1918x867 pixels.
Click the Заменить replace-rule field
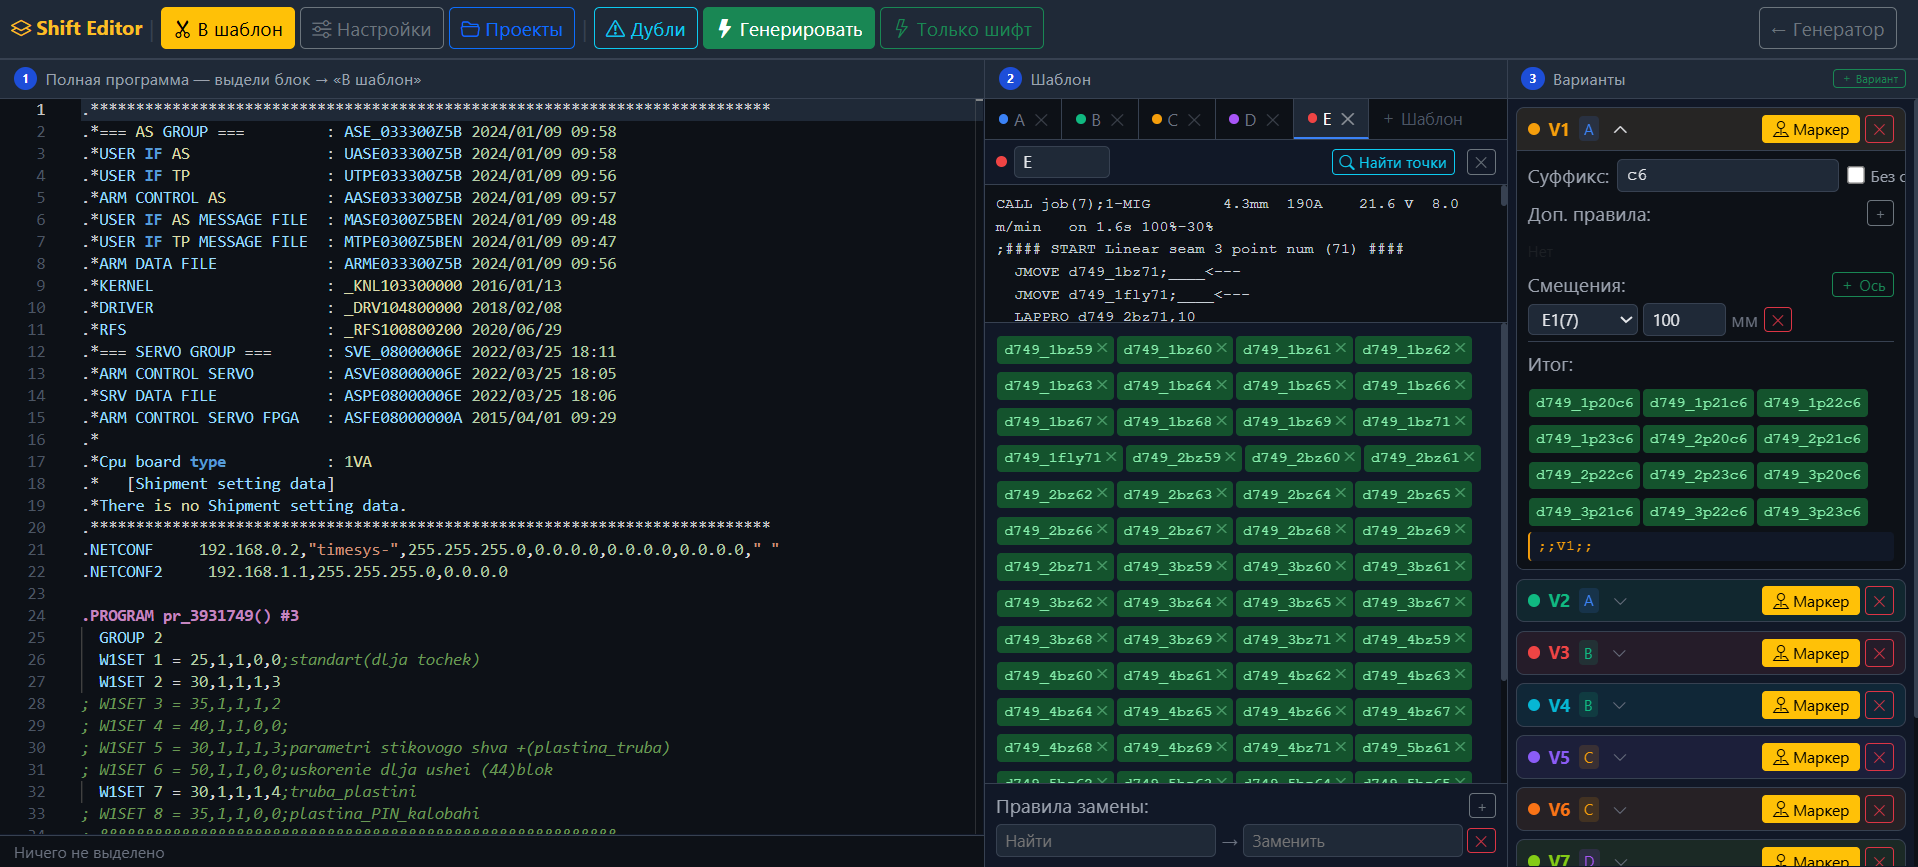1352,841
